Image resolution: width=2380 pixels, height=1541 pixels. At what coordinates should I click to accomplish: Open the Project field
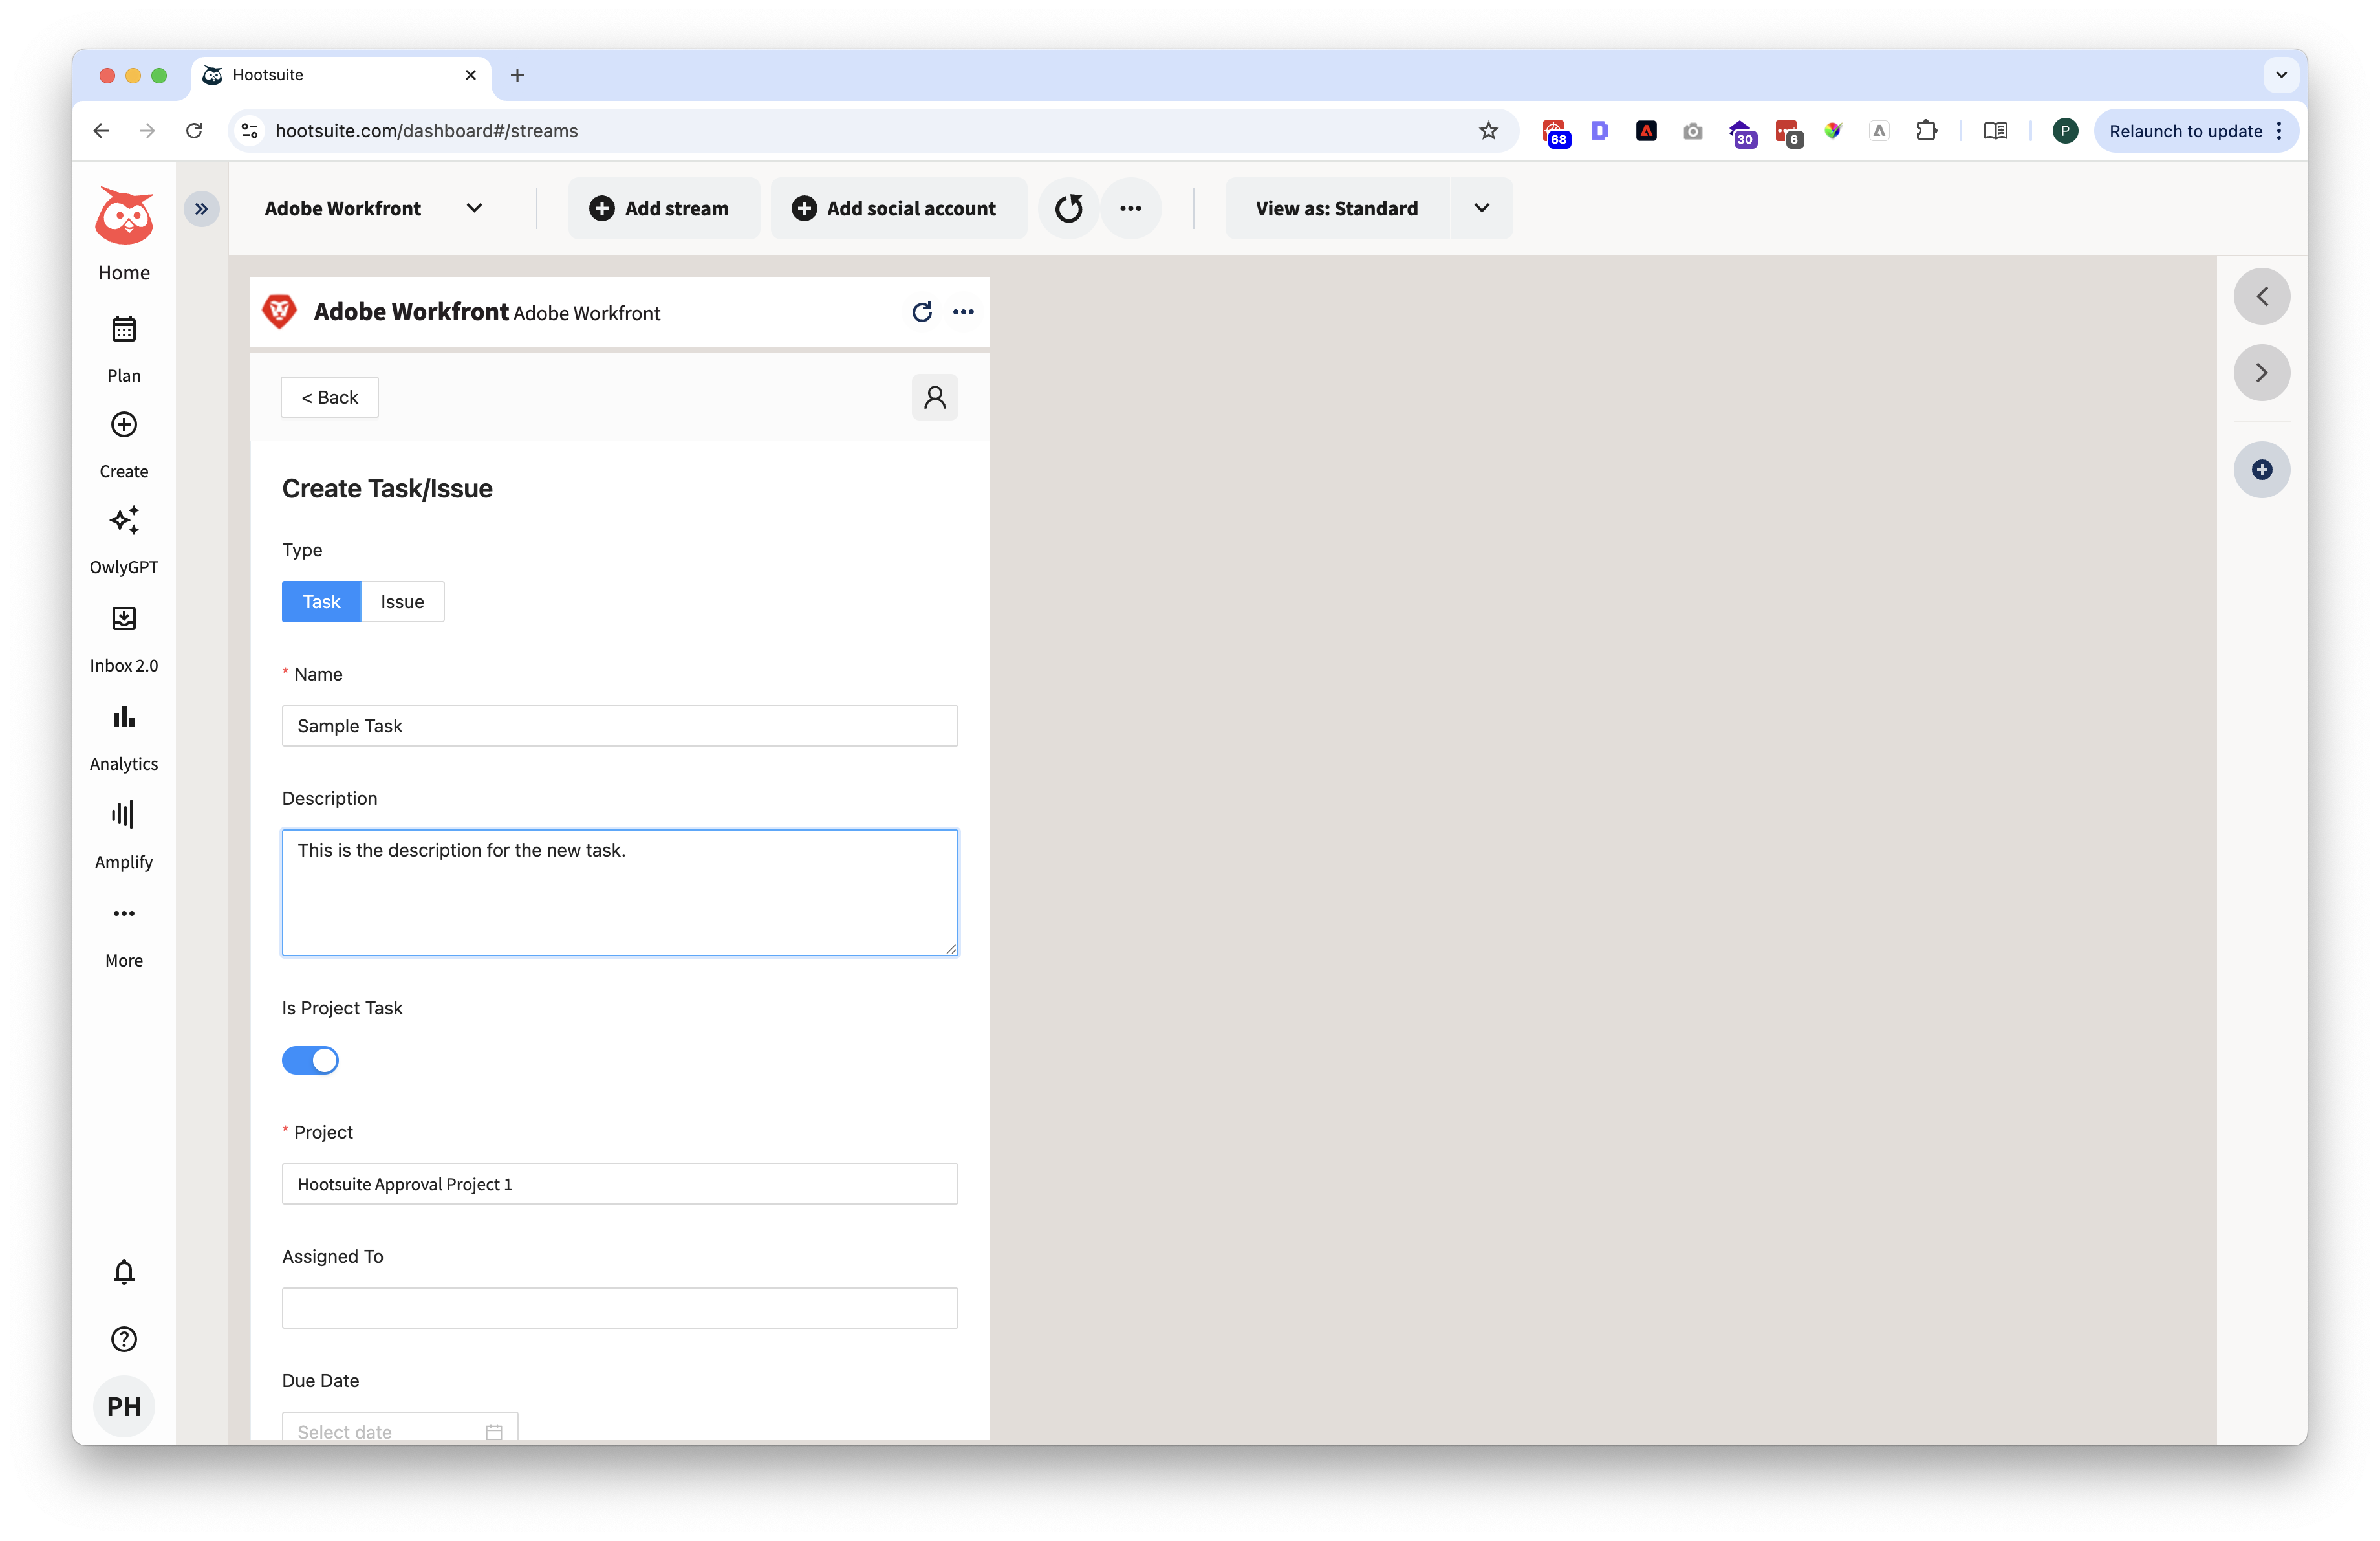point(620,1185)
